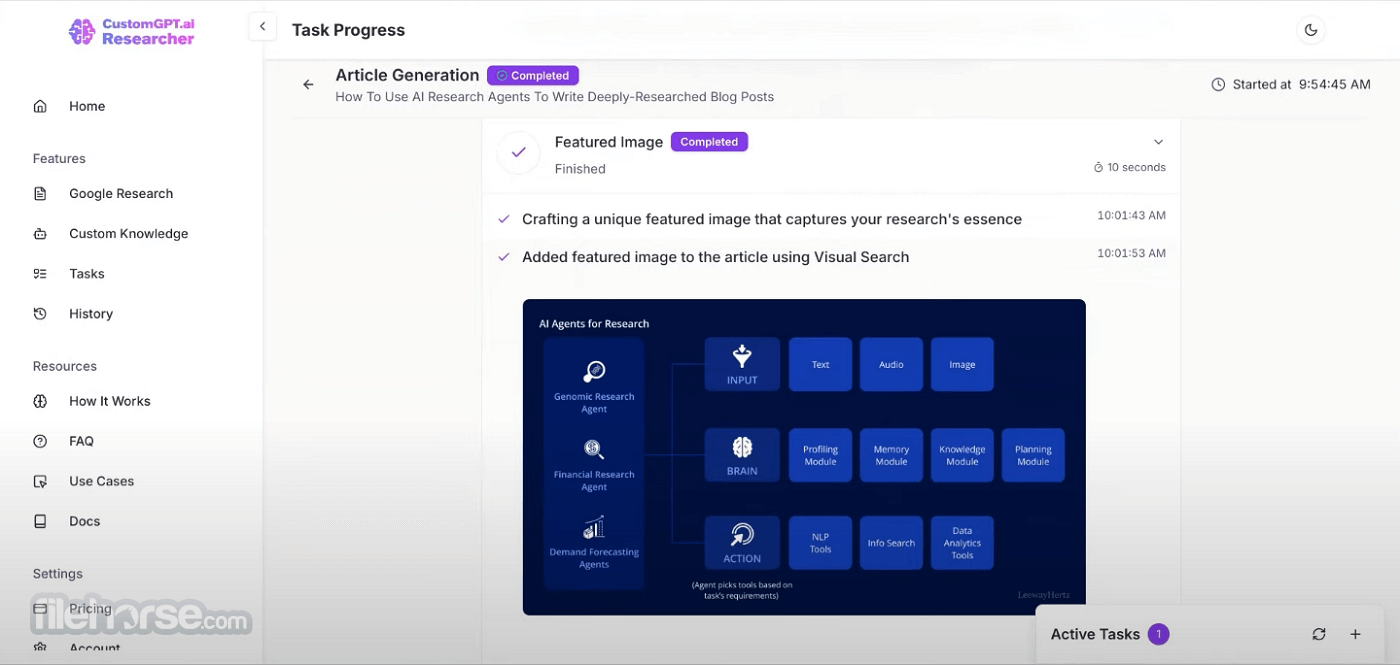Click the checkmark beside Added featured image
The height and width of the screenshot is (665, 1400).
pyautogui.click(x=505, y=257)
